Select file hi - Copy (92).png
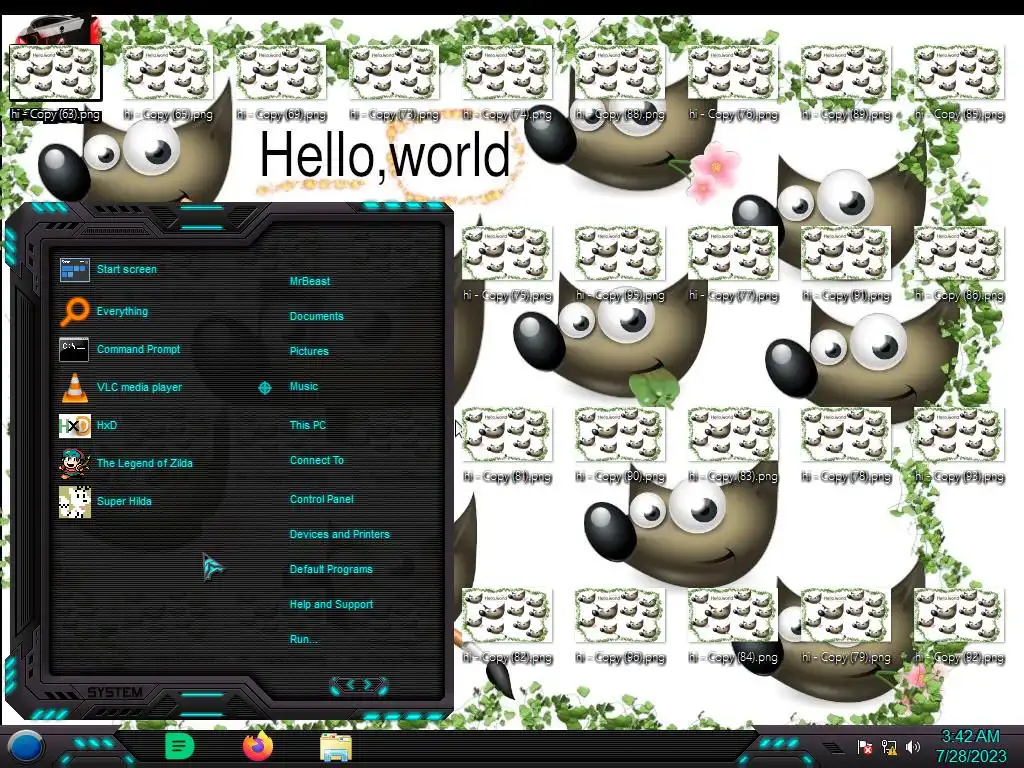 point(959,626)
